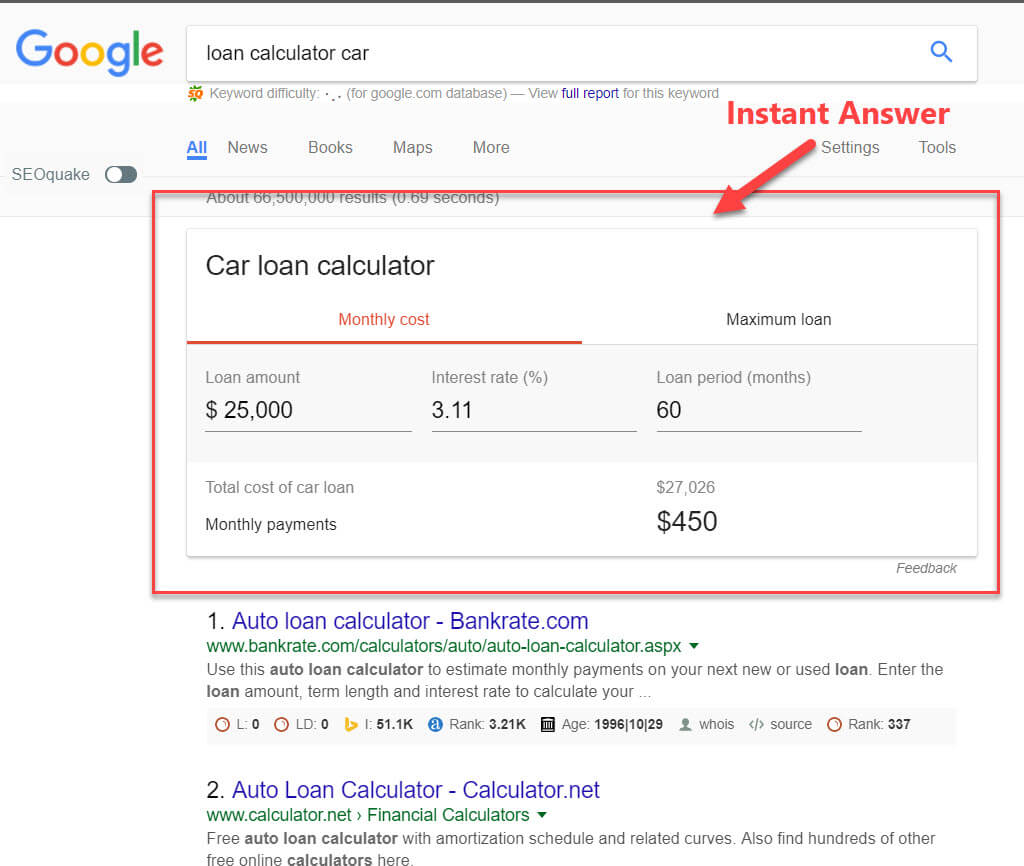This screenshot has height=866, width=1024.
Task: Click the SEOquake sunflower icon near Keyword difficulty
Action: (x=195, y=93)
